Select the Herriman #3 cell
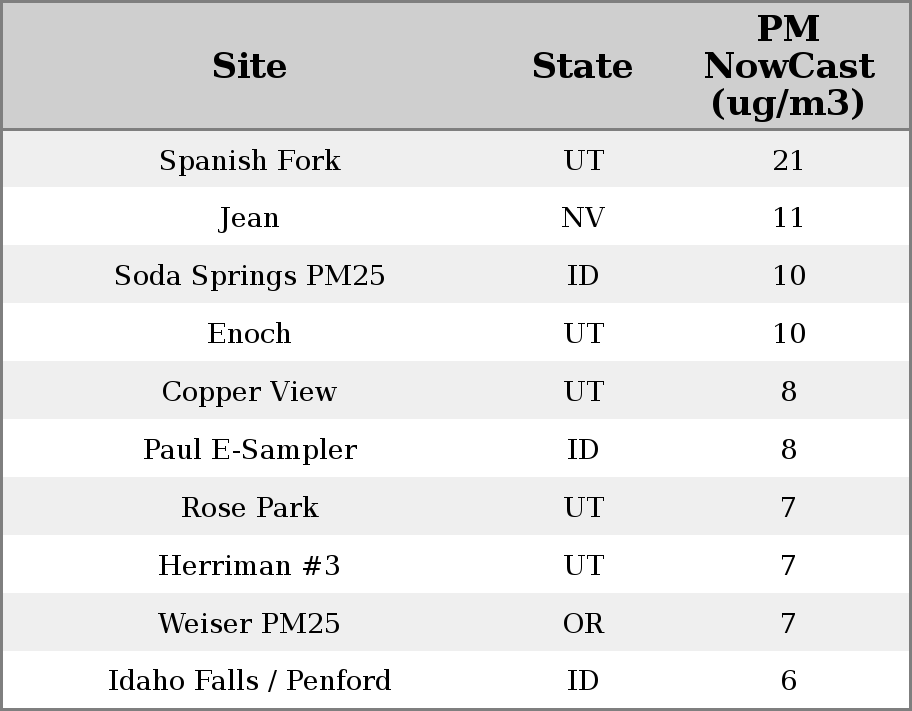 (x=250, y=566)
